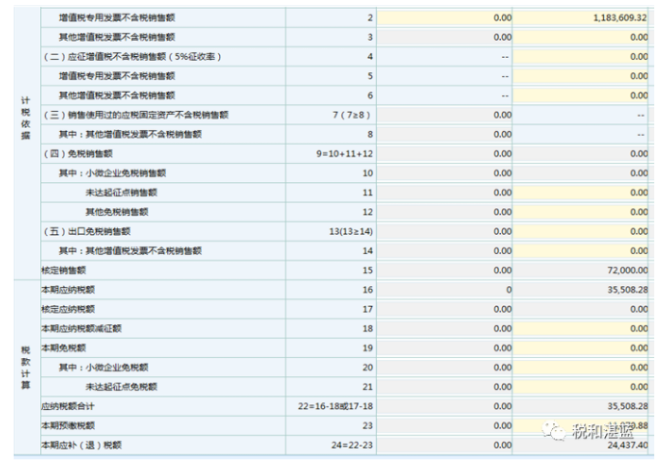Click the first-column 0 value in row 16

509,290
